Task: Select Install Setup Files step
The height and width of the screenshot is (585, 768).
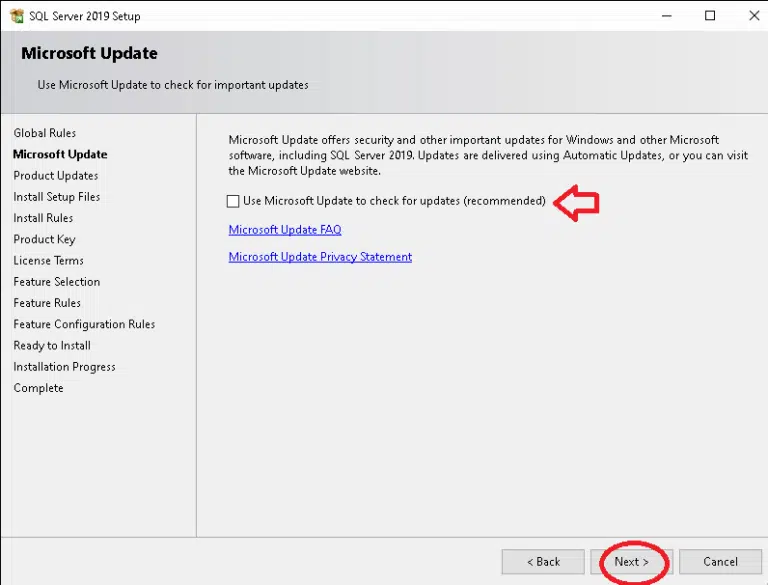Action: click(x=57, y=196)
